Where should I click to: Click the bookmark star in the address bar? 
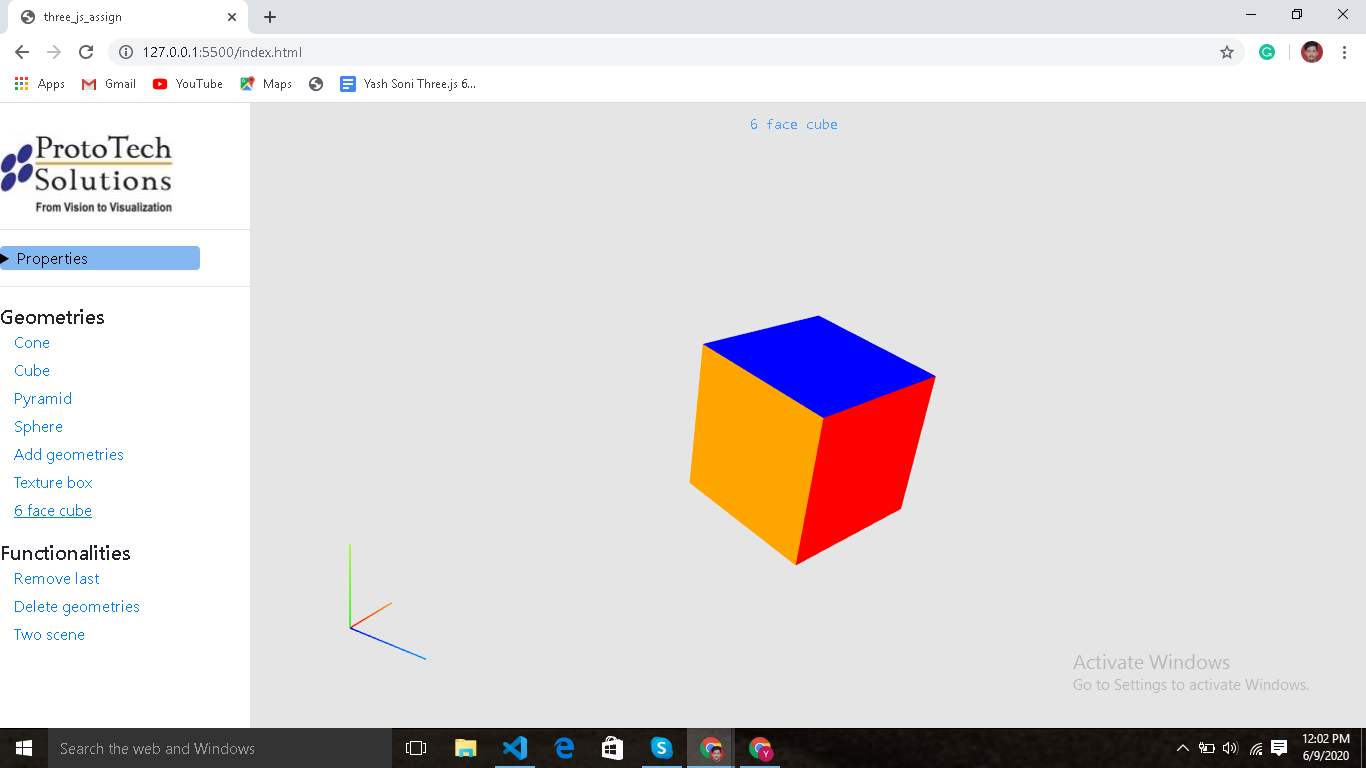[1227, 51]
